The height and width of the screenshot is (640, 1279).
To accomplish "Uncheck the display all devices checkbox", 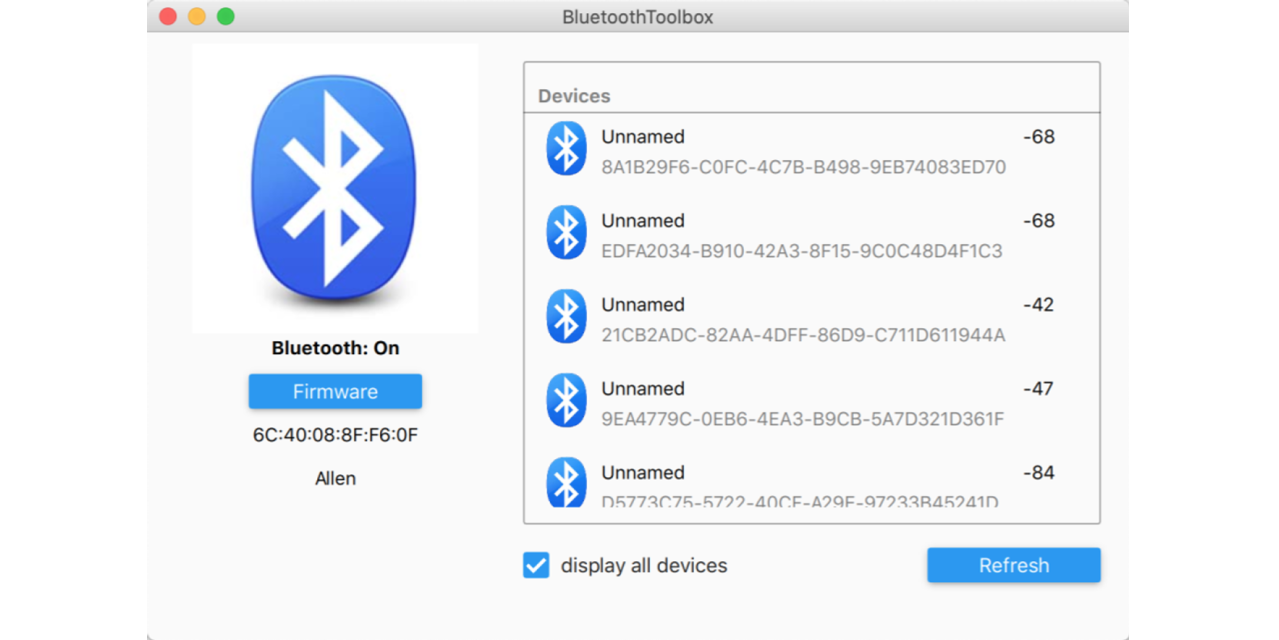I will (536, 565).
